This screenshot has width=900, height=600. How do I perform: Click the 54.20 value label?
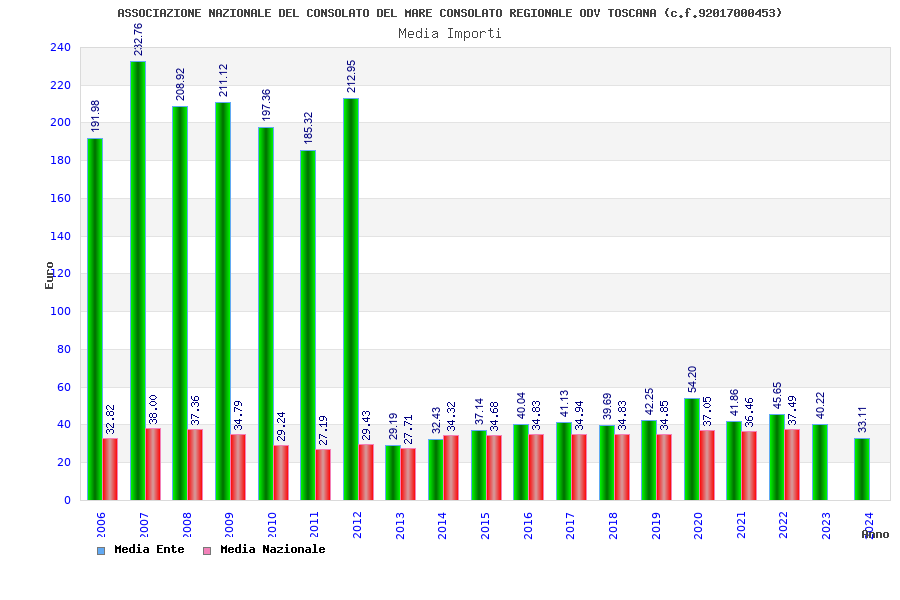tap(692, 379)
